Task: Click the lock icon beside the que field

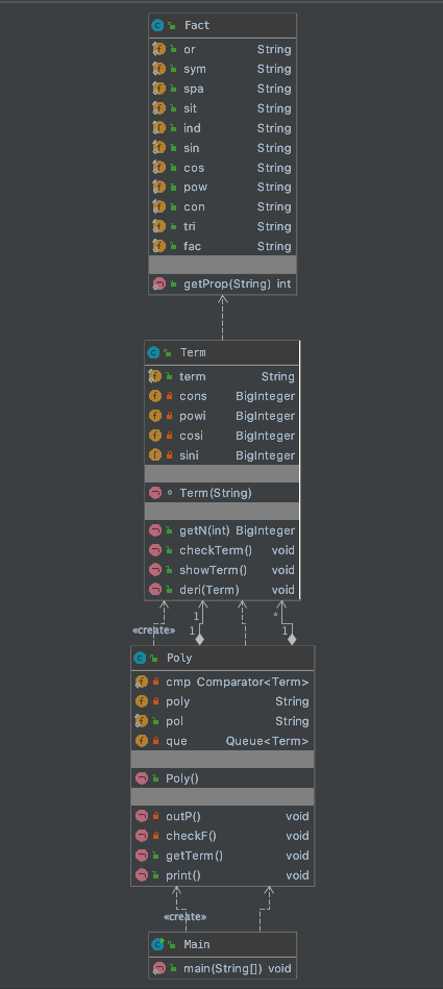Action: click(x=155, y=741)
